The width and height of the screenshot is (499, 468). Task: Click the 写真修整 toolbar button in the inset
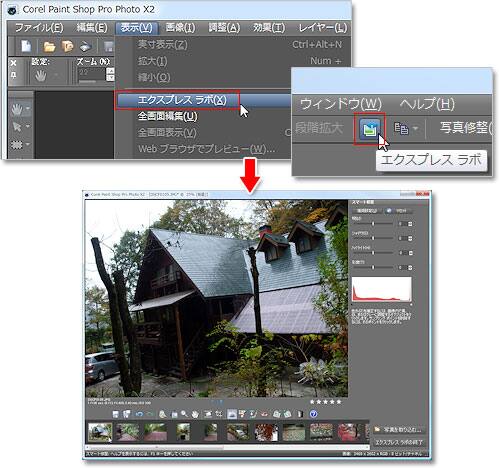pos(466,128)
